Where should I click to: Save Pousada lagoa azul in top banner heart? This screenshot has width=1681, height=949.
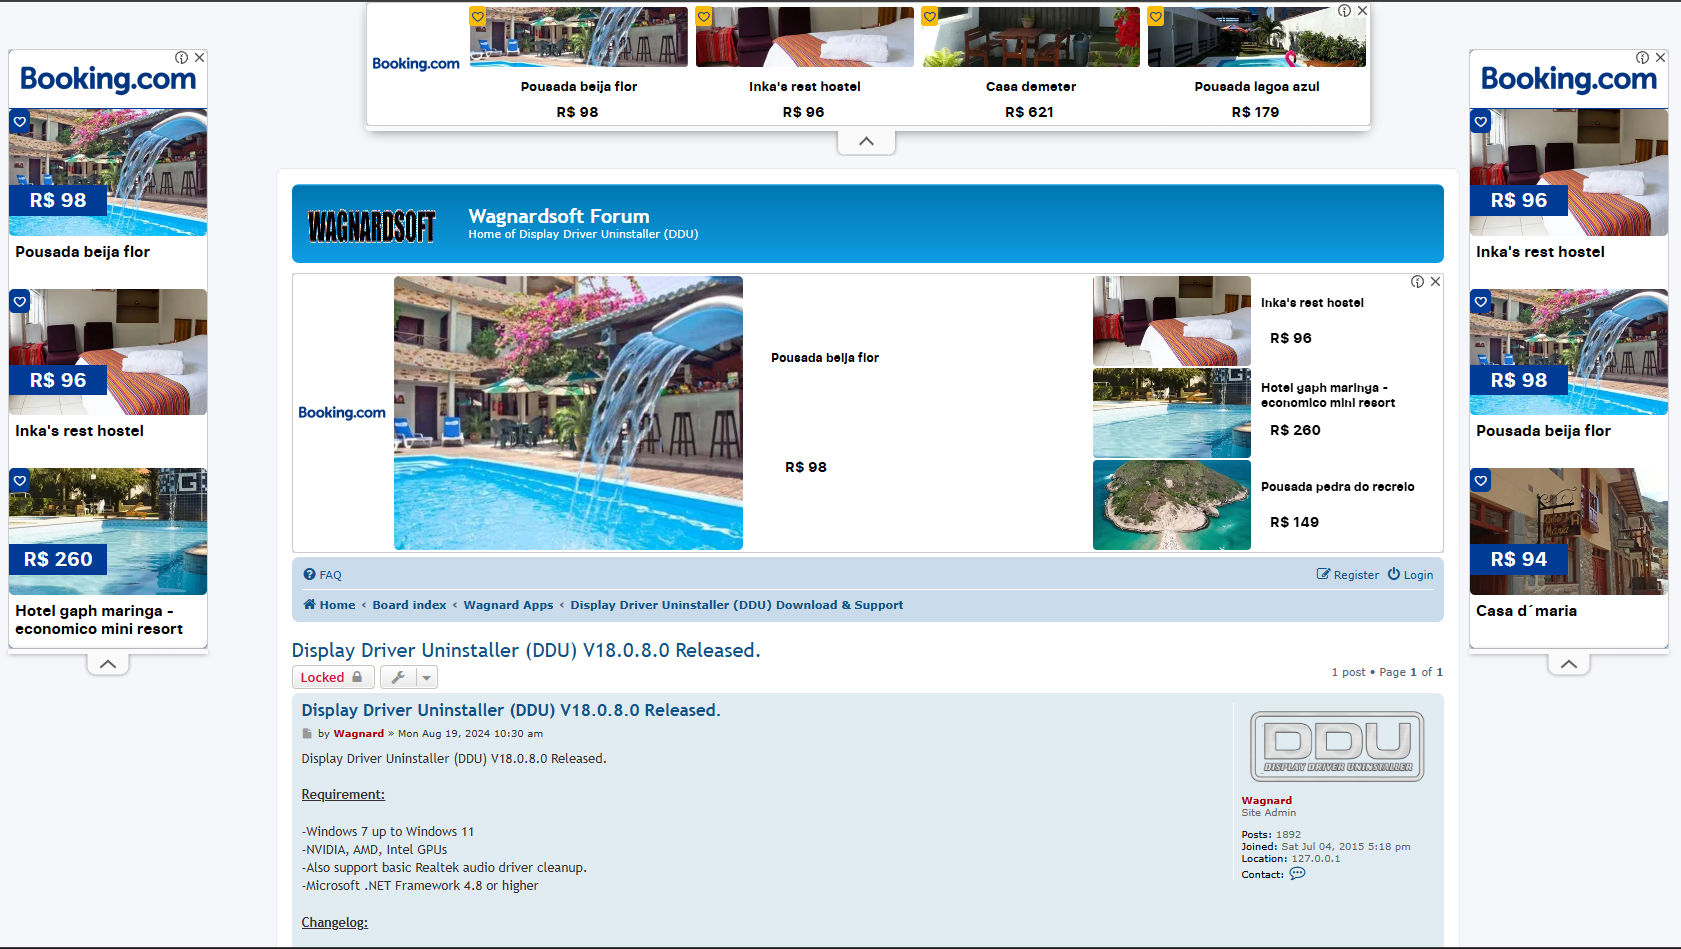pos(1156,17)
